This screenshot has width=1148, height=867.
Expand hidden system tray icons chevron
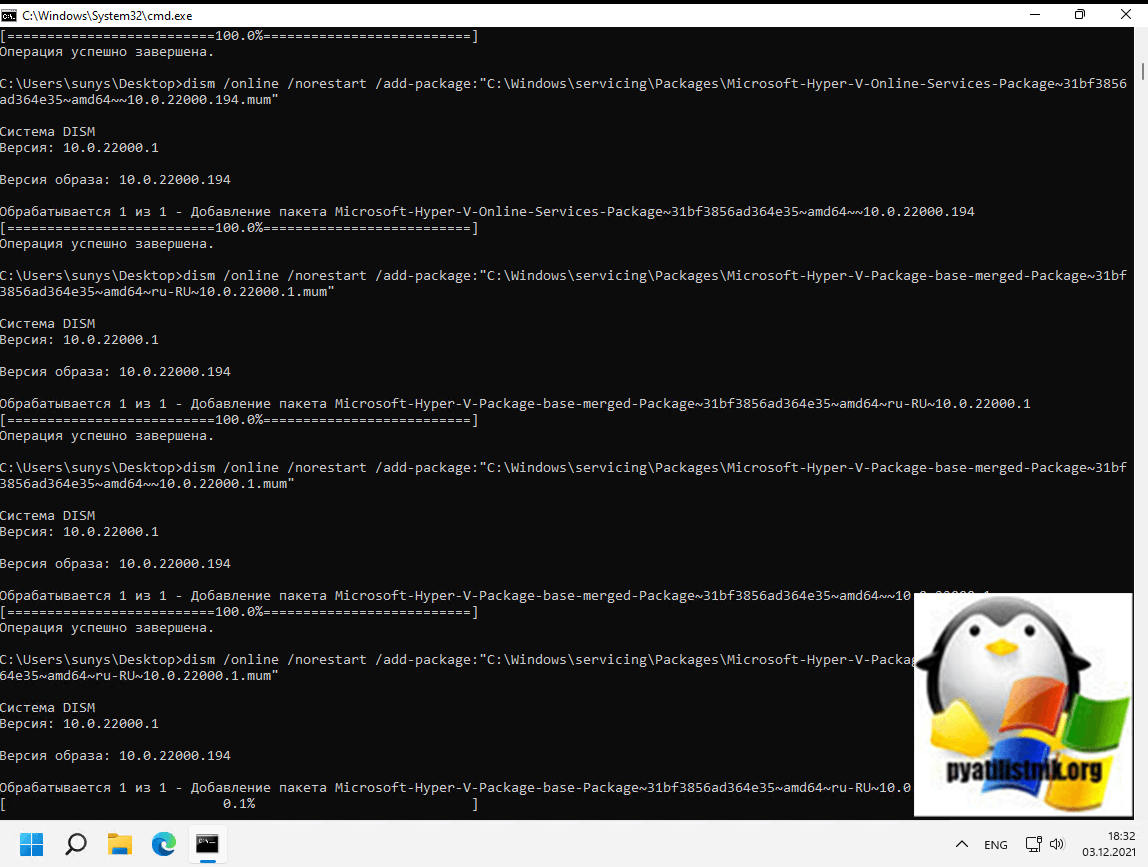click(x=962, y=844)
